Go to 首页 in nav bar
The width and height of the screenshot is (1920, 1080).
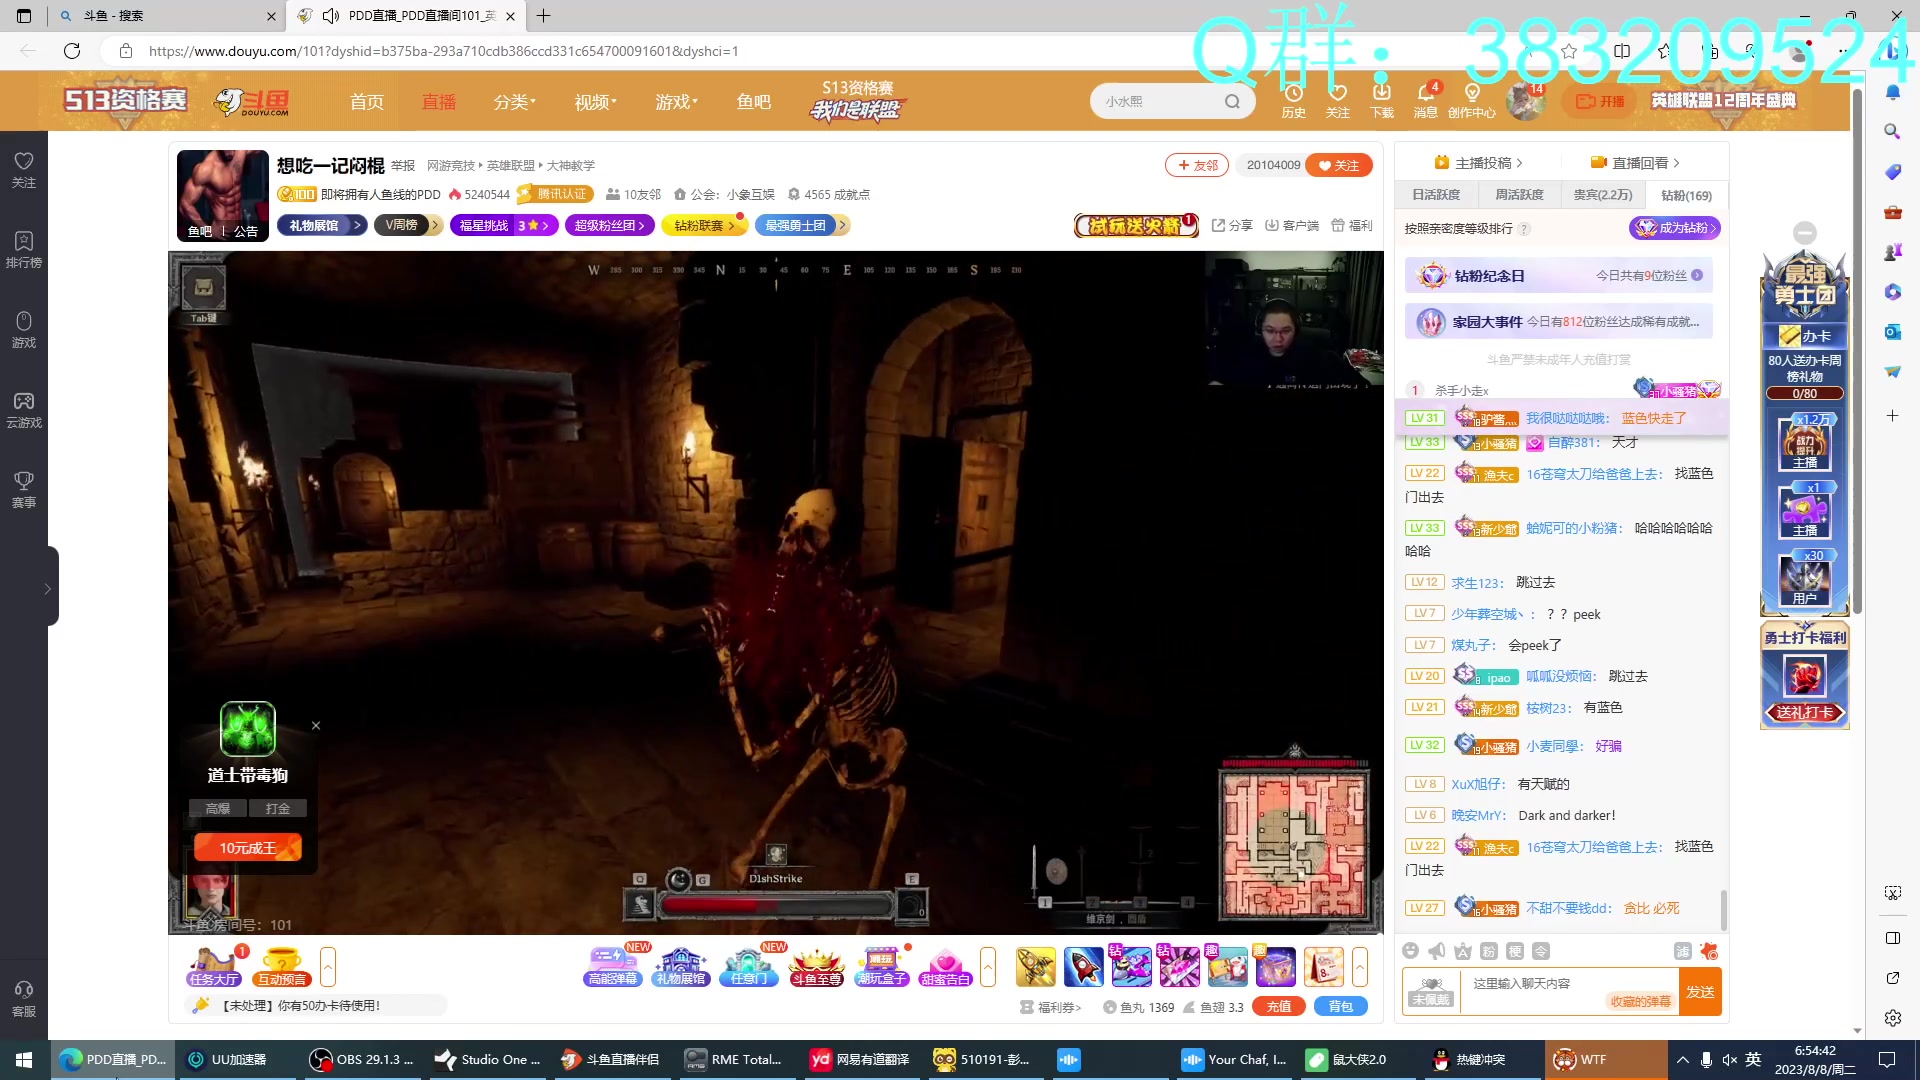[366, 101]
